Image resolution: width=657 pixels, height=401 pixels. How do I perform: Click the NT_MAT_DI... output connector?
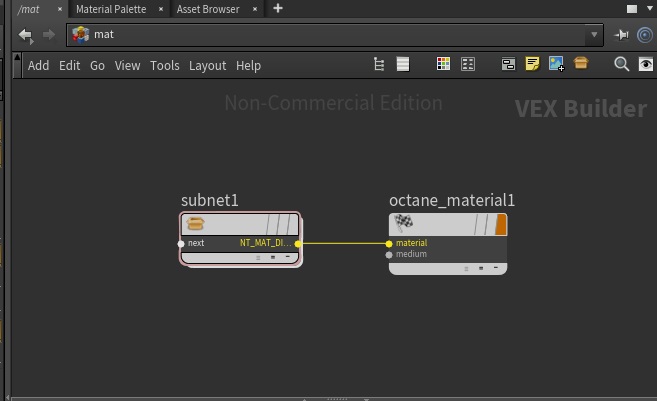coord(297,243)
